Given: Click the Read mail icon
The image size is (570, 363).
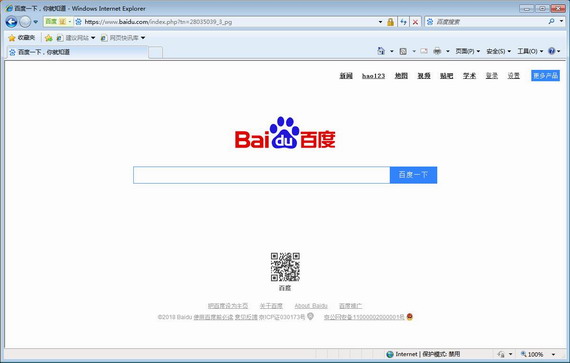Looking at the screenshot, I should (424, 51).
